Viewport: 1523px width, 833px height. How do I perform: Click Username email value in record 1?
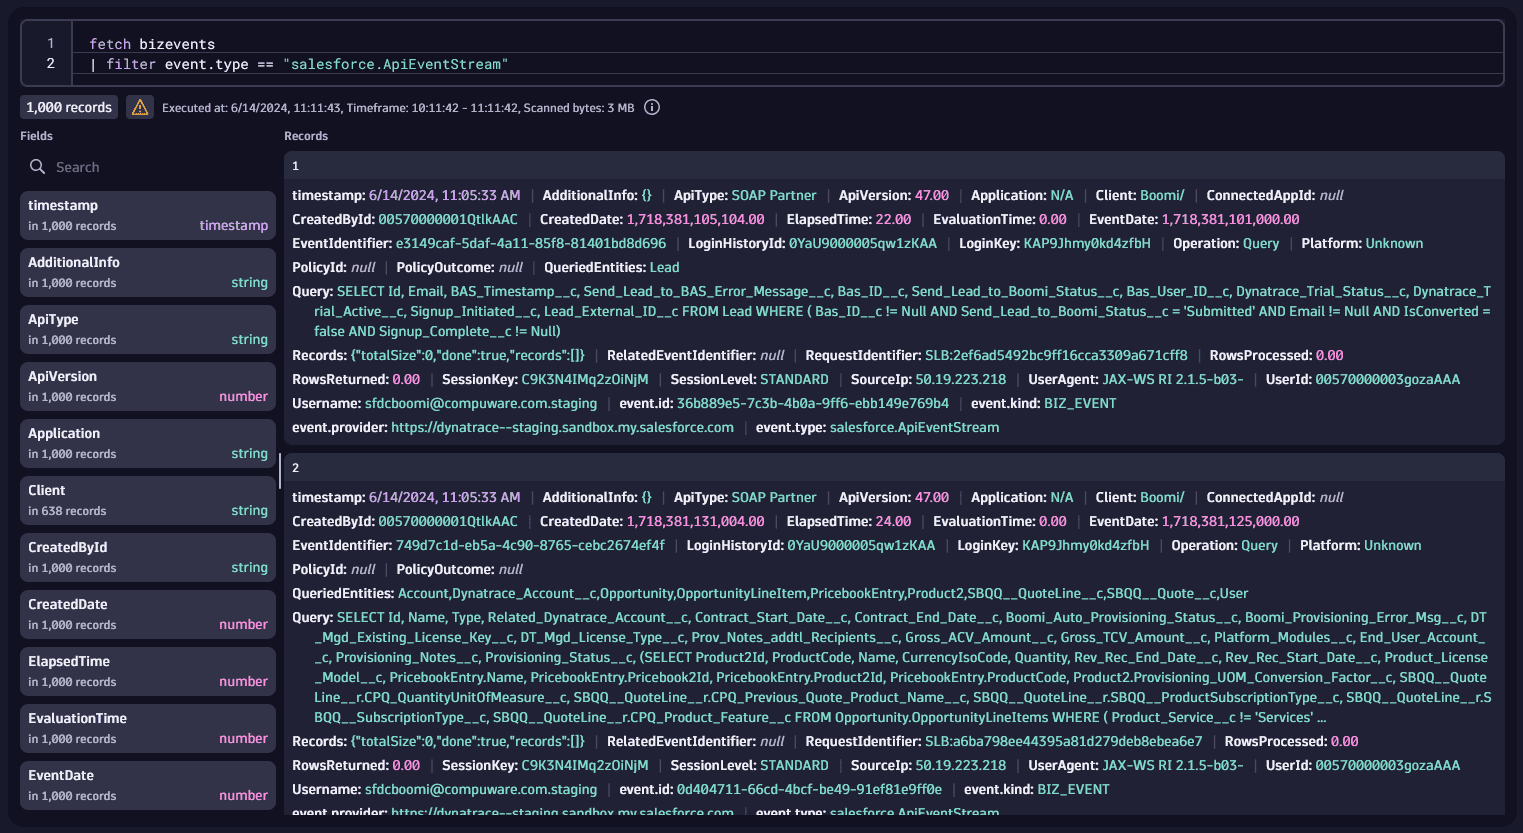[x=481, y=404]
